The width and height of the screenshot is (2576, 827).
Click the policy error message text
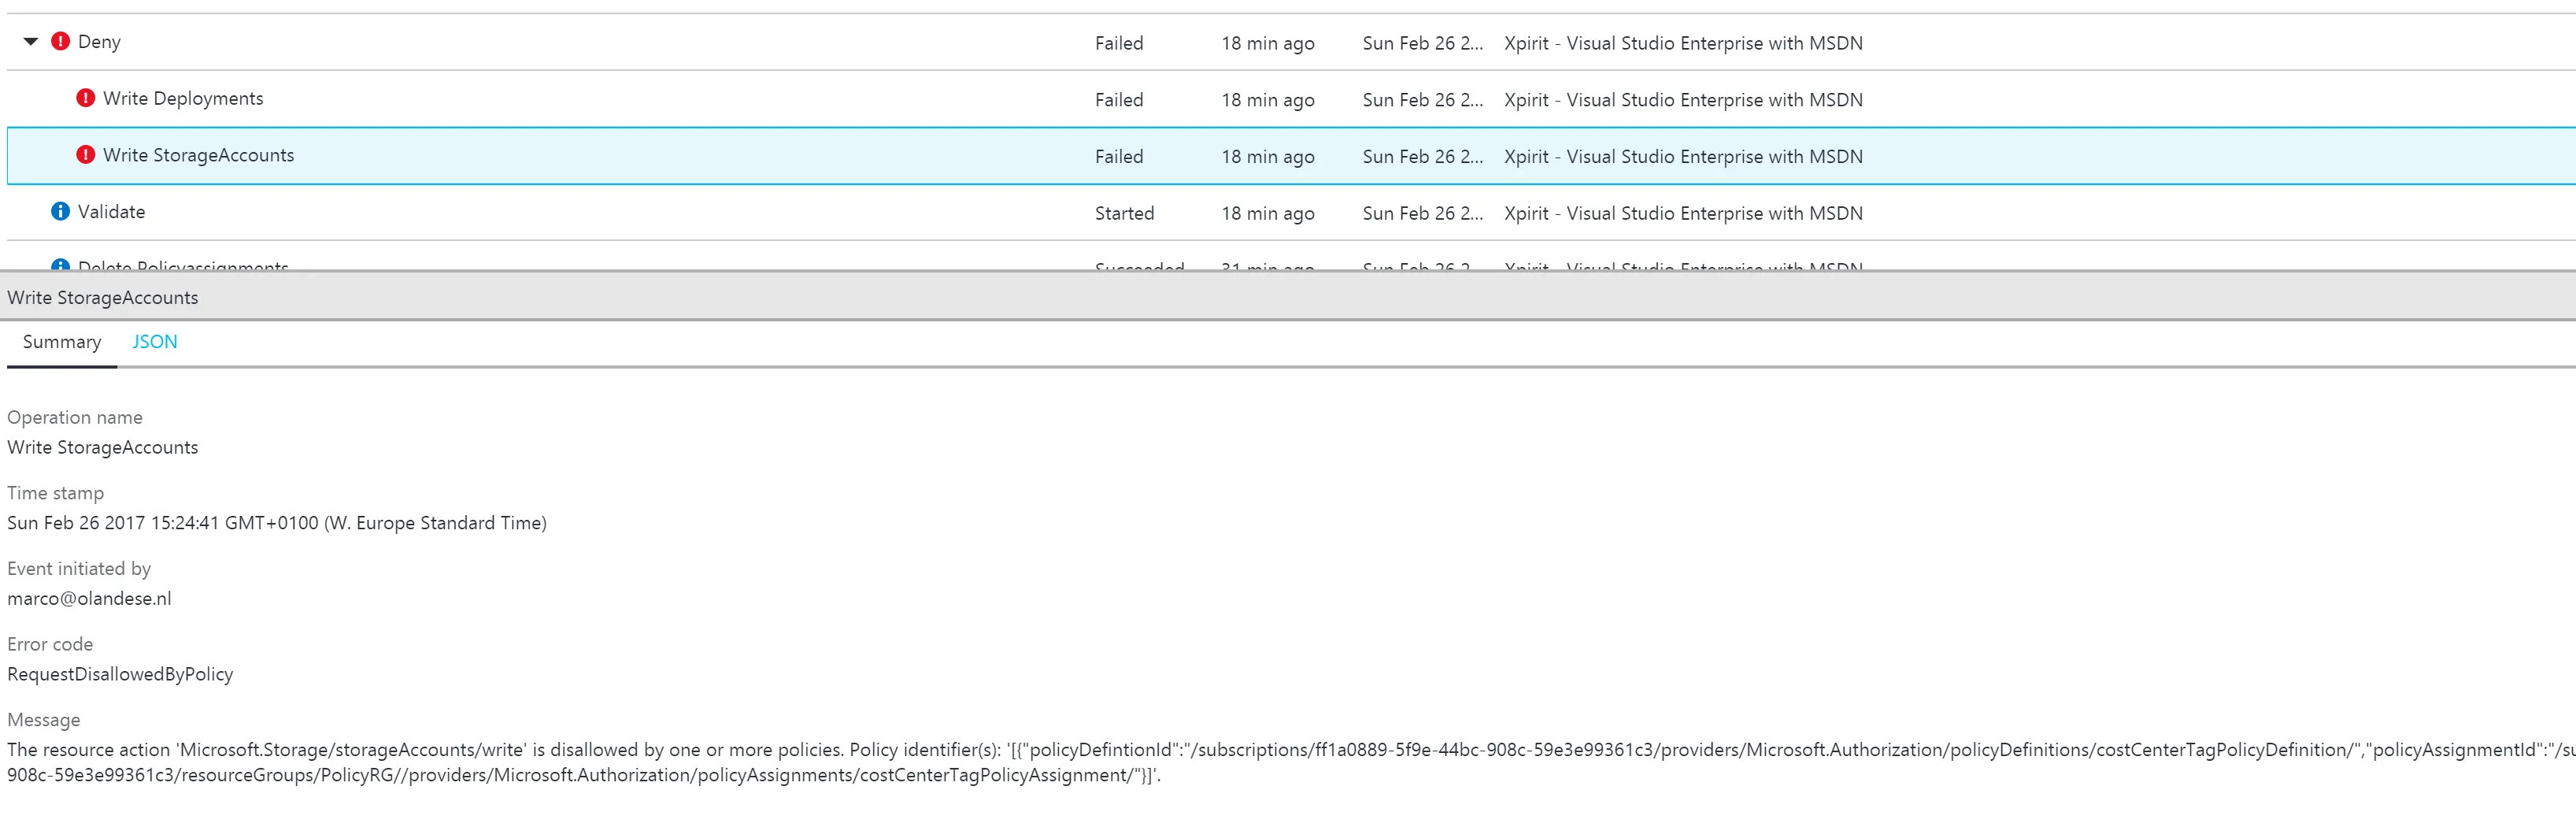point(1291,762)
